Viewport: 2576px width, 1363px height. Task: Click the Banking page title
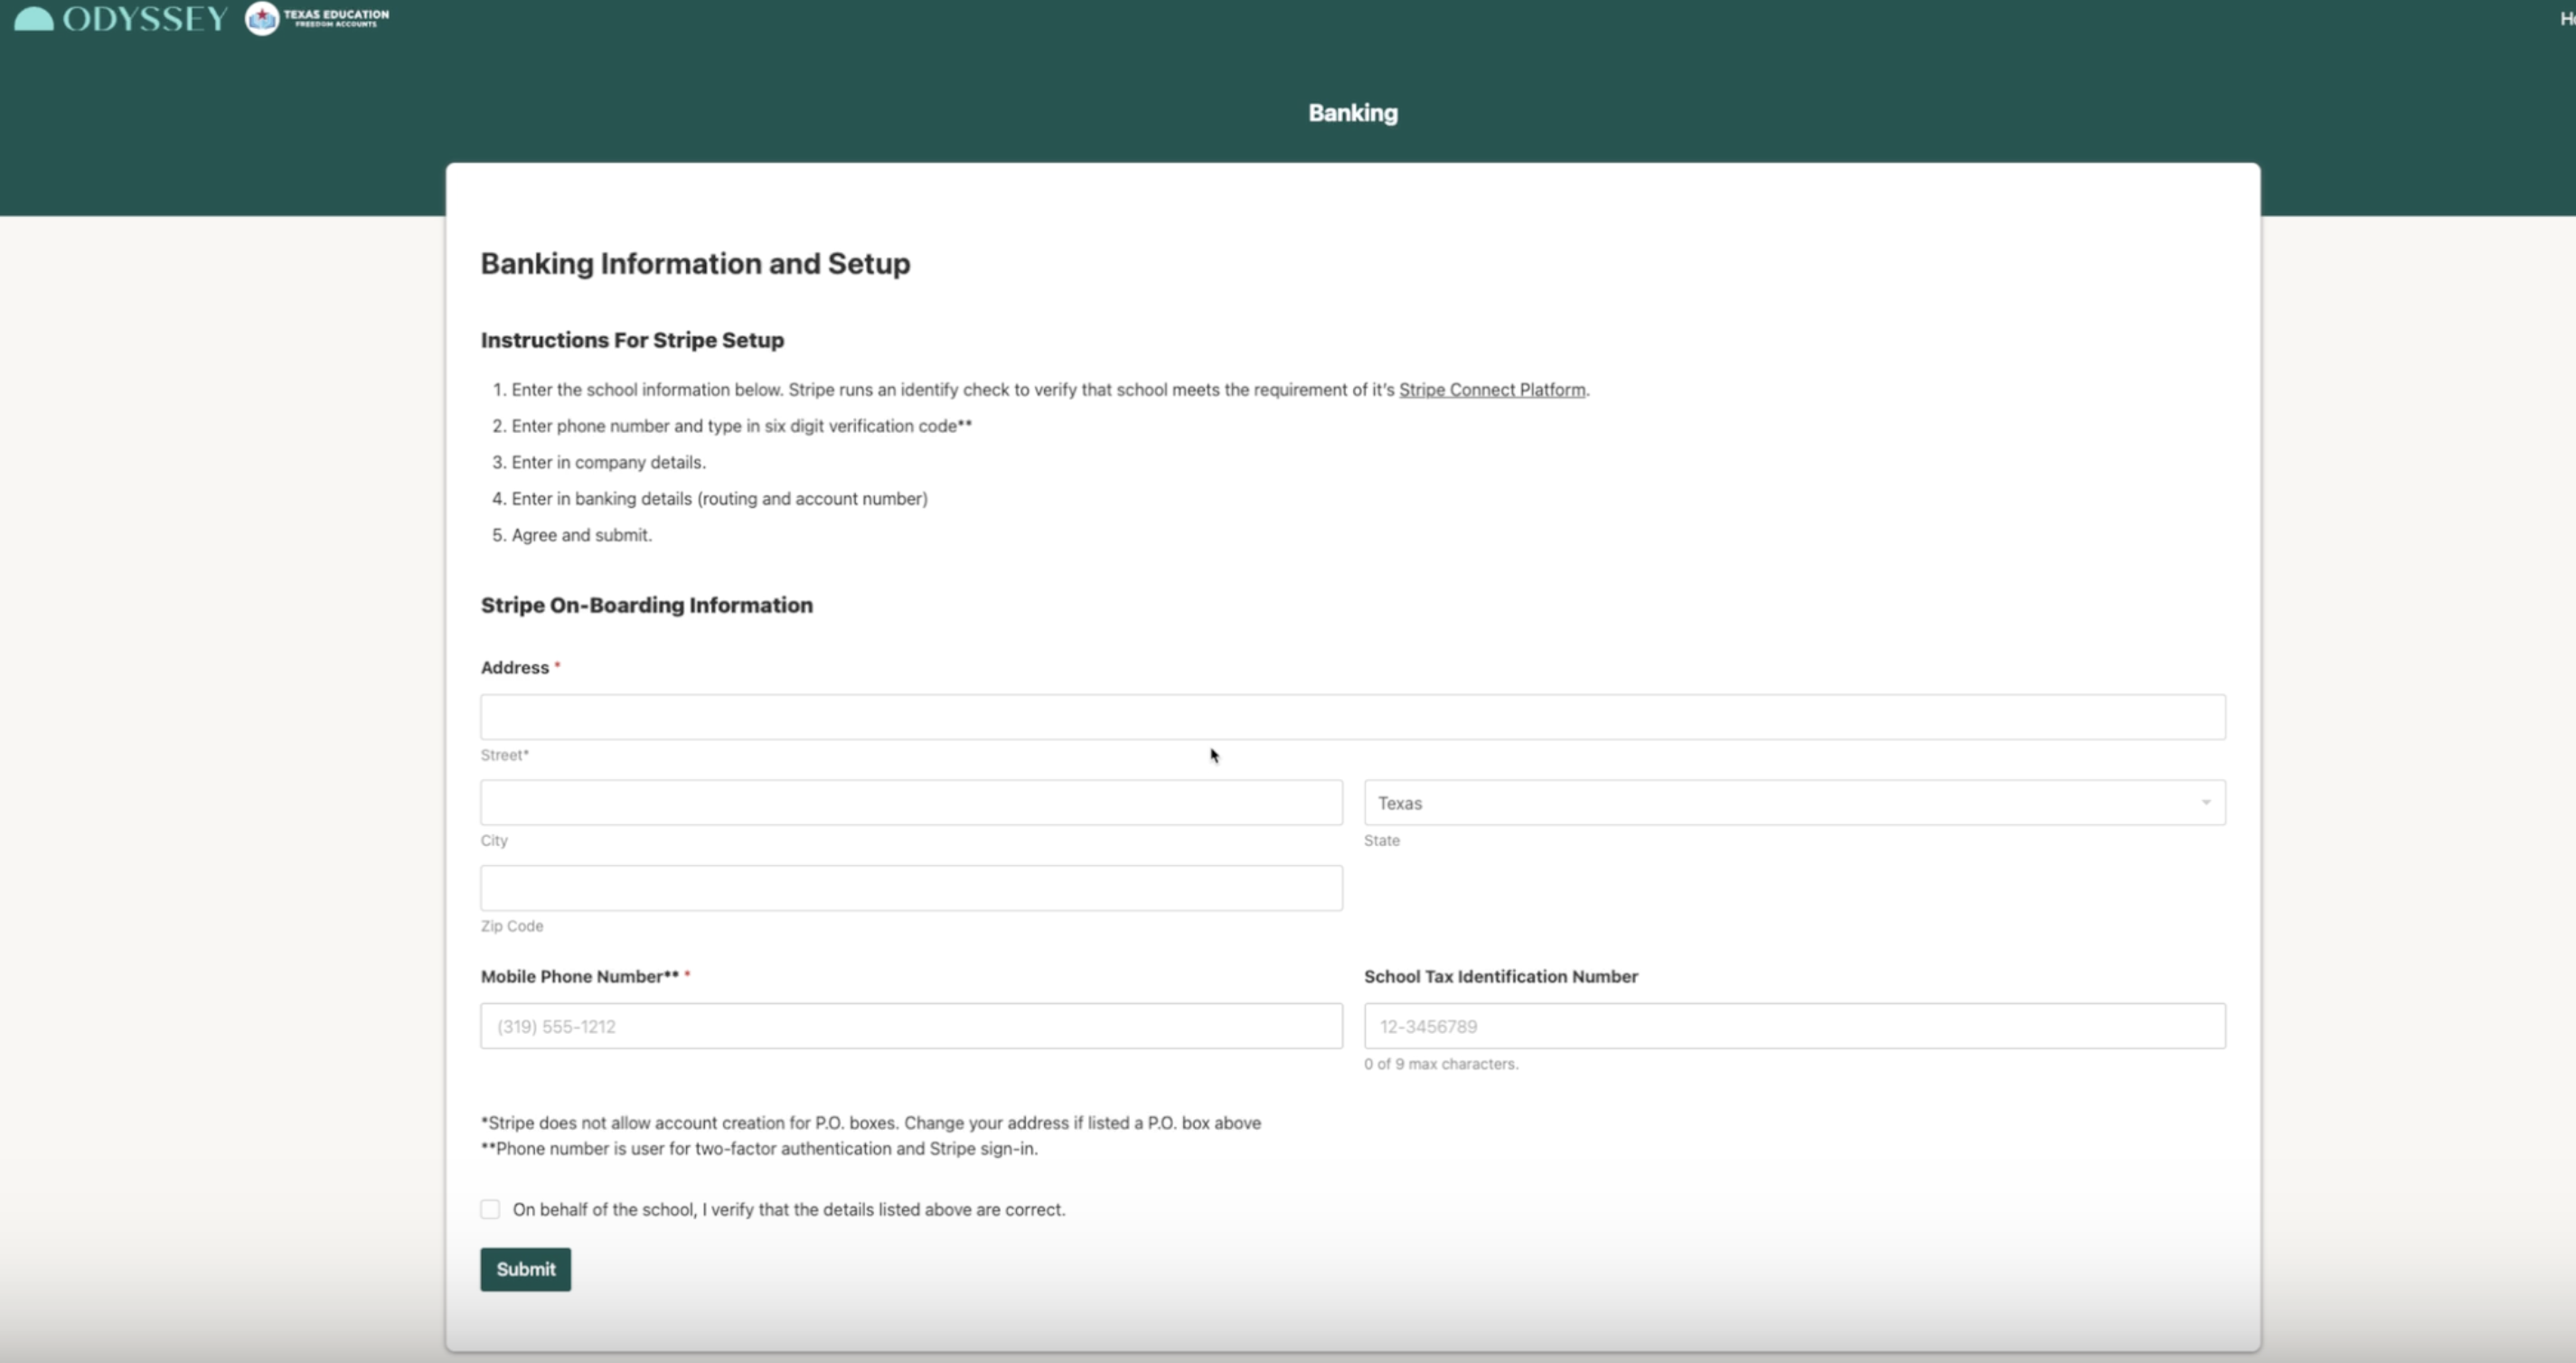click(x=1352, y=113)
